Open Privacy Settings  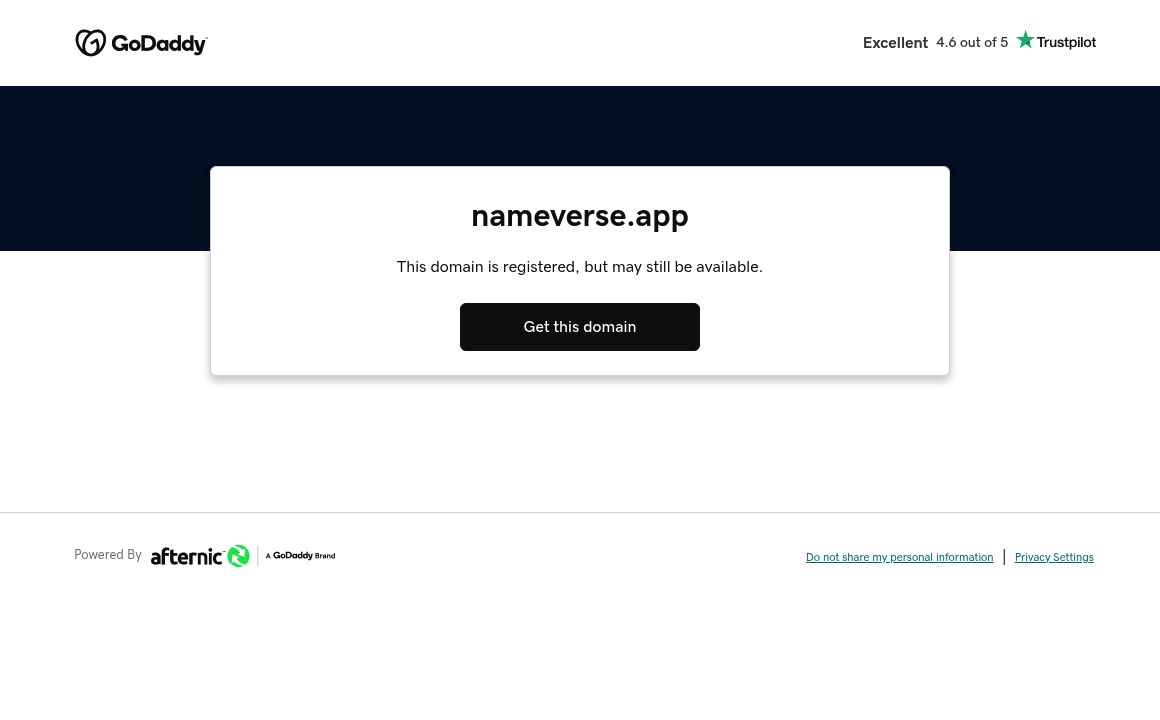coord(1054,557)
